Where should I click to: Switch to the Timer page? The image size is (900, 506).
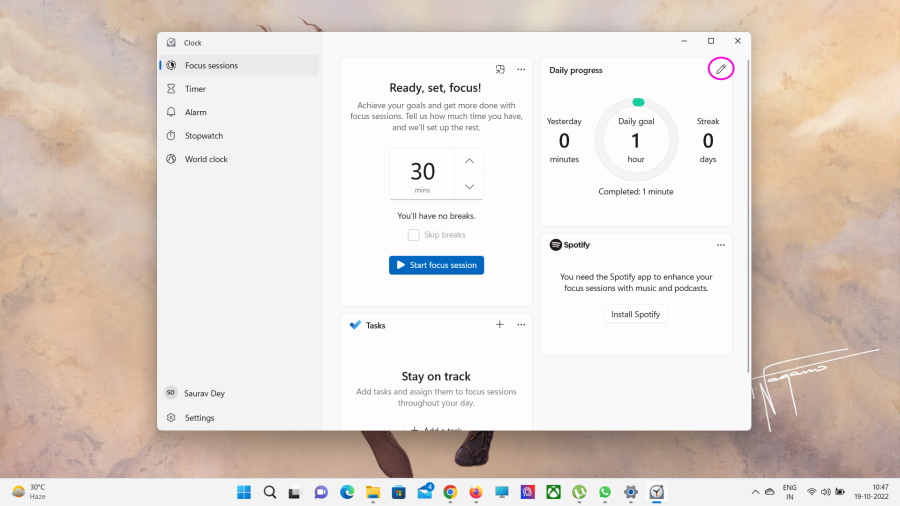195,89
